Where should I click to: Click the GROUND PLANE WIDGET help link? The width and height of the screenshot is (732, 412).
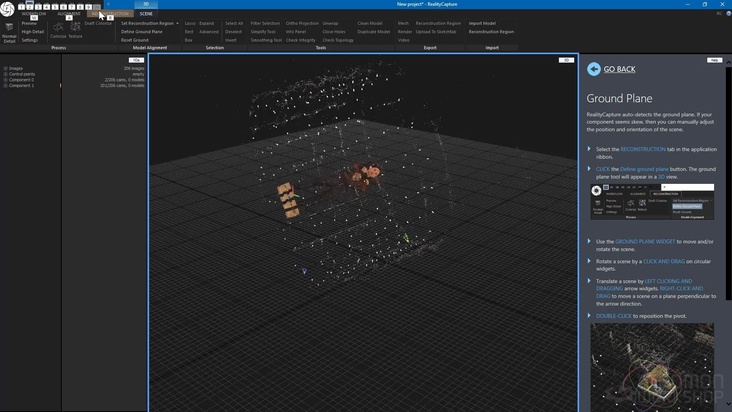pyautogui.click(x=645, y=241)
